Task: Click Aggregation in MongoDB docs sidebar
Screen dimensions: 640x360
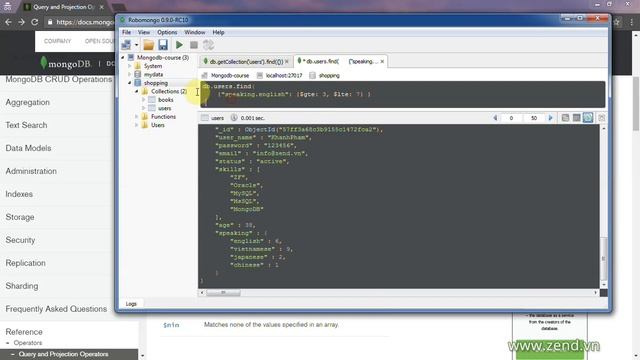Action: 27,102
